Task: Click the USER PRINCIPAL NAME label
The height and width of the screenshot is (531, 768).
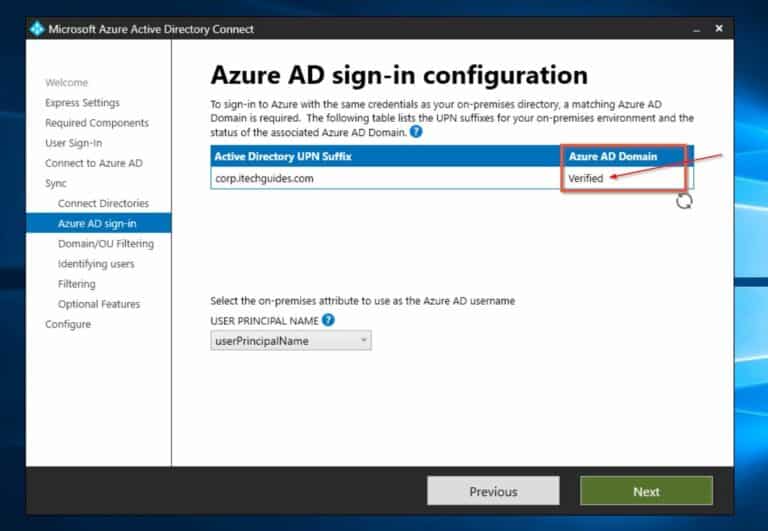Action: point(264,321)
